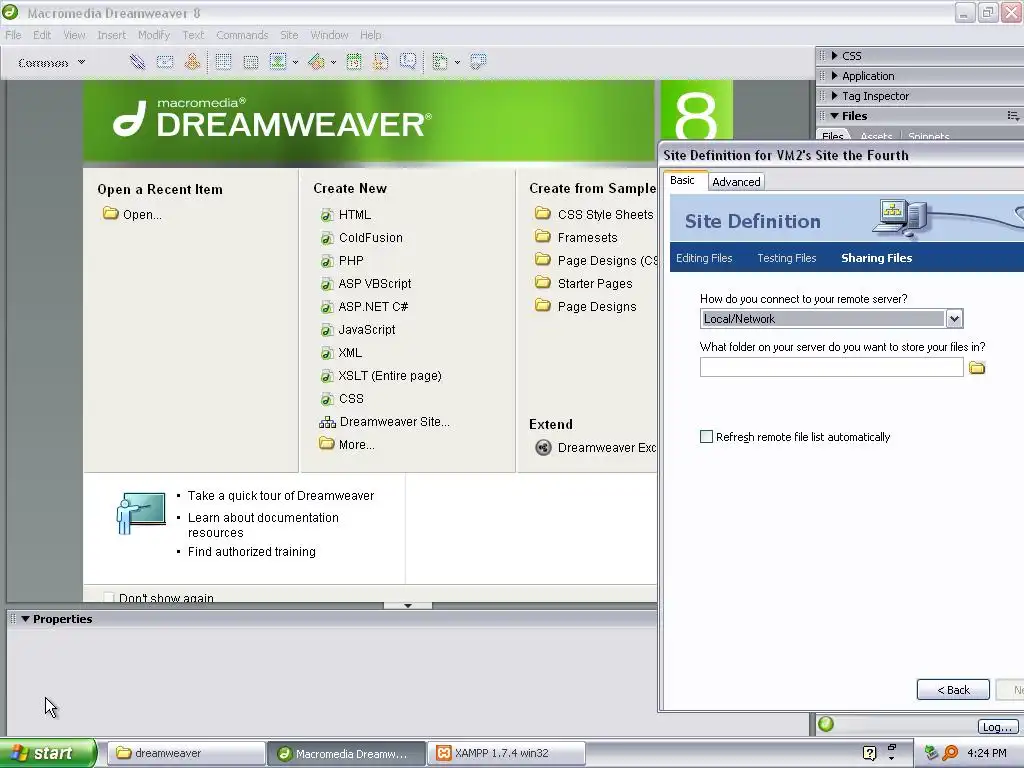Click the More... folder link
The image size is (1024, 768).
[347, 445]
